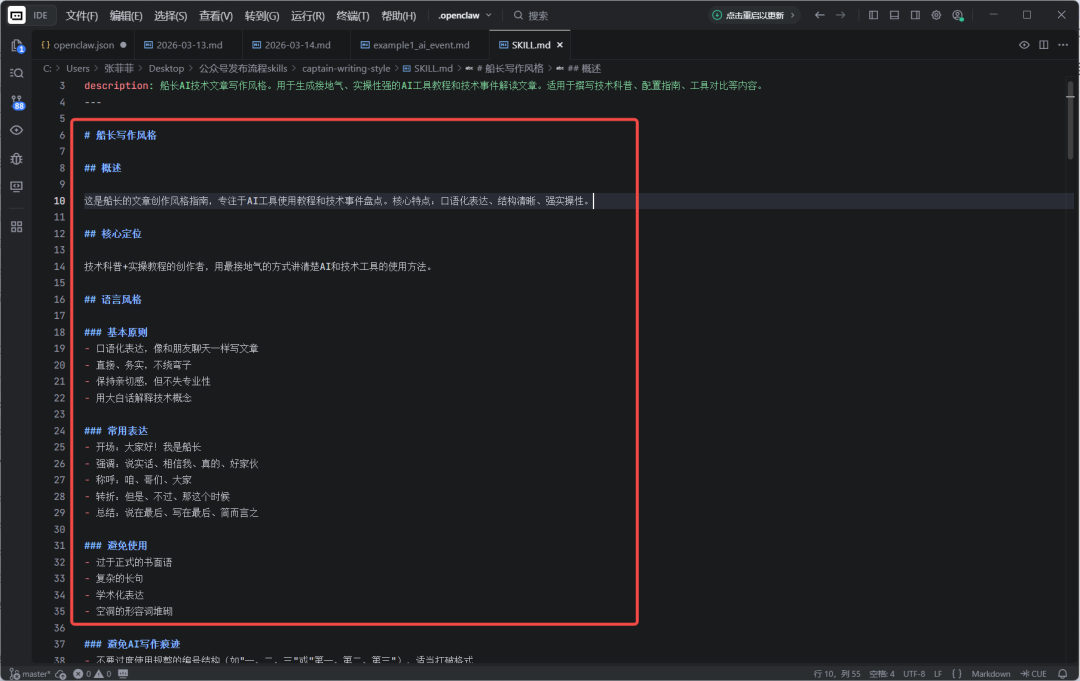Open the remote monitor icon in sidebar
1080x681 pixels.
(x=17, y=187)
